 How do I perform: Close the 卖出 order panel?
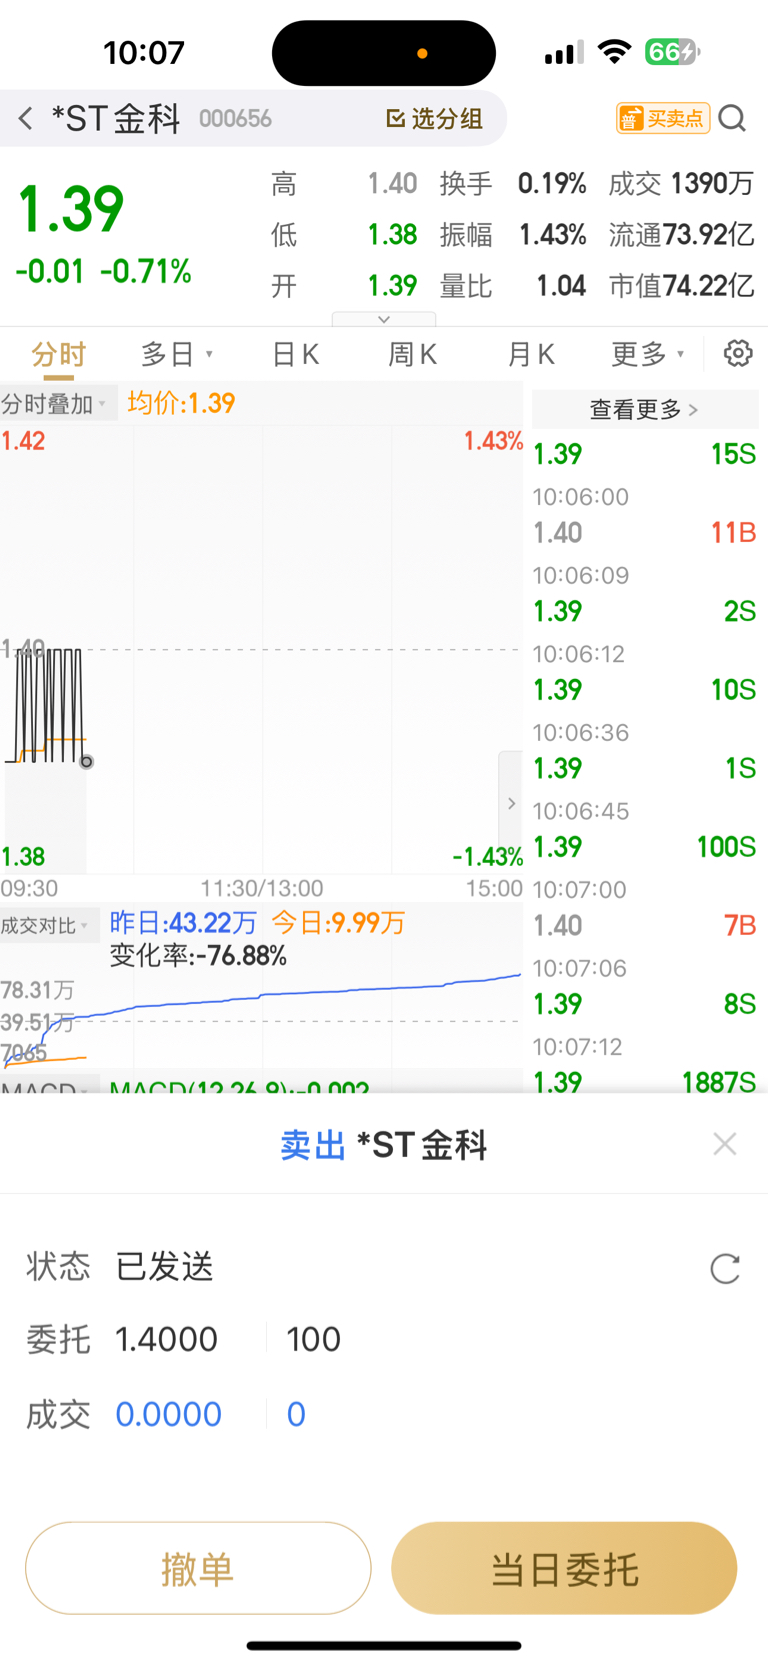pyautogui.click(x=725, y=1144)
